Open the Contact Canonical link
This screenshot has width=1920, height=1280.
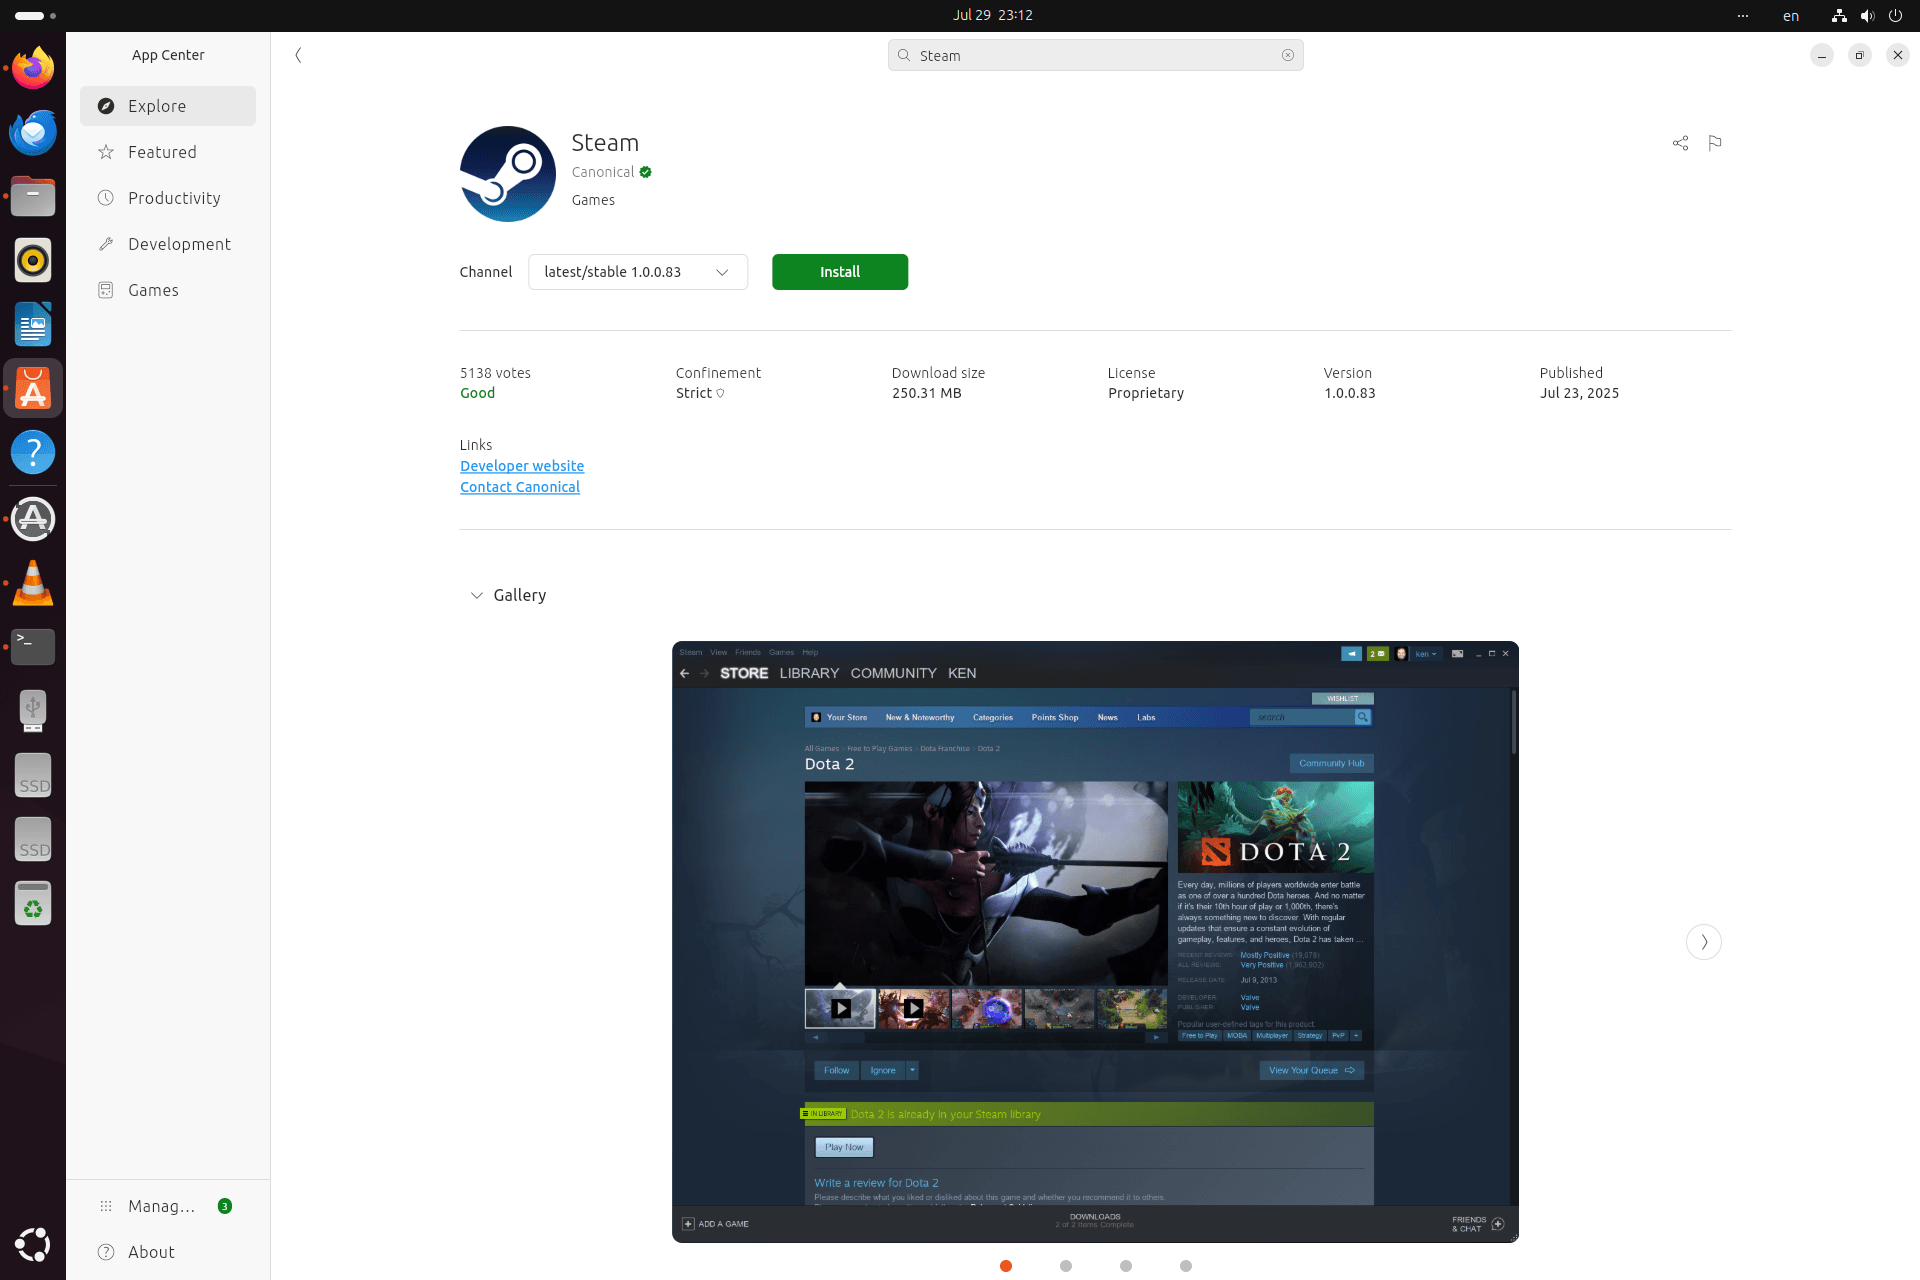click(x=520, y=487)
